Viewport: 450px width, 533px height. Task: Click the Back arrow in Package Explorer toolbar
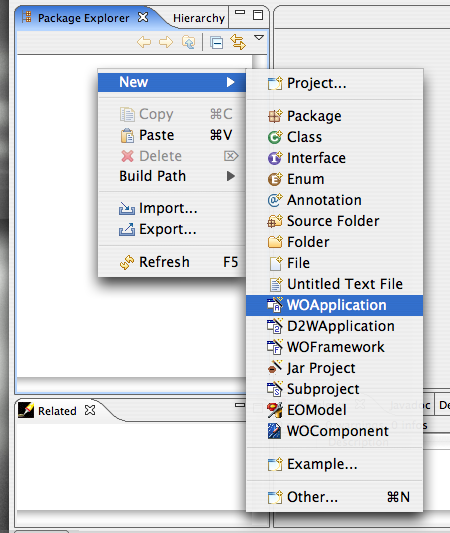[144, 42]
